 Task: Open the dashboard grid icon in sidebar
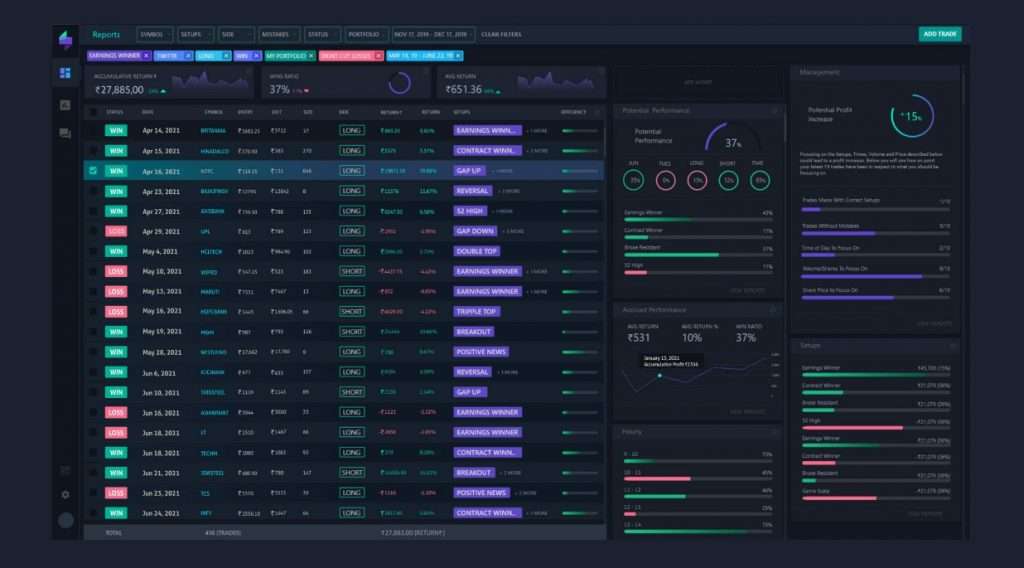coord(65,73)
